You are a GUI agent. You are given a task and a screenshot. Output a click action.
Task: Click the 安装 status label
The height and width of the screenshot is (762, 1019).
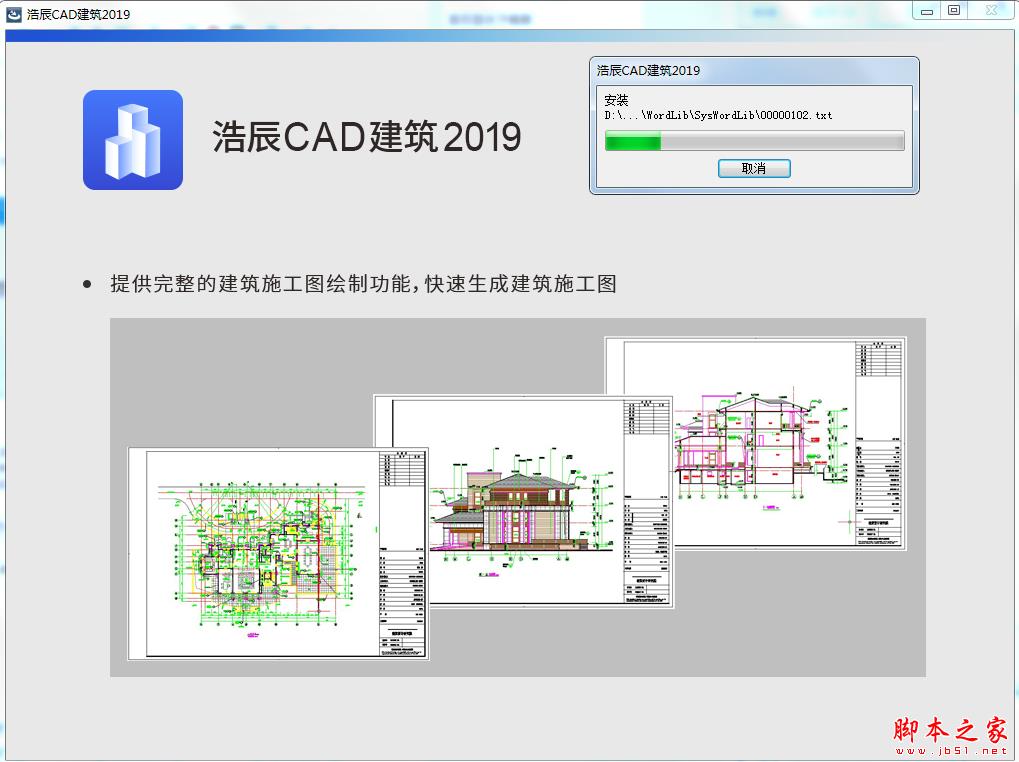coord(616,100)
